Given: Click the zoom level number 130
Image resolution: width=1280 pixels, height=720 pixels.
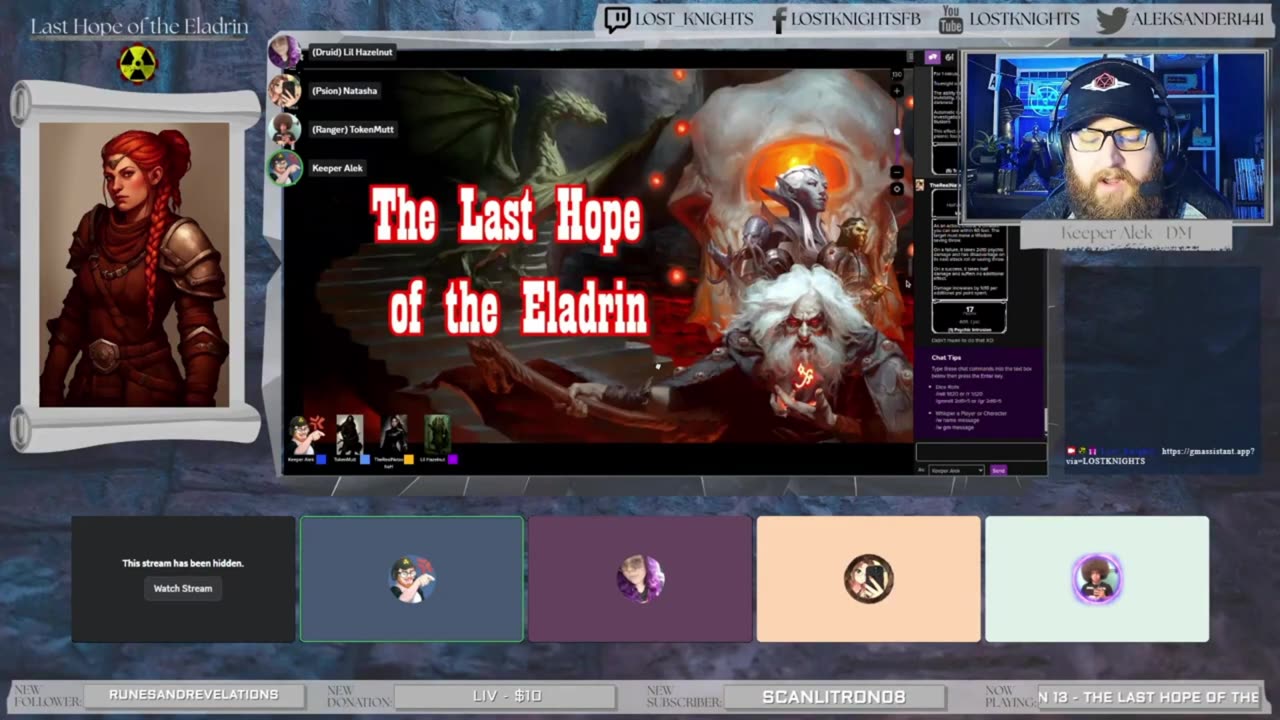Looking at the screenshot, I should (x=897, y=74).
